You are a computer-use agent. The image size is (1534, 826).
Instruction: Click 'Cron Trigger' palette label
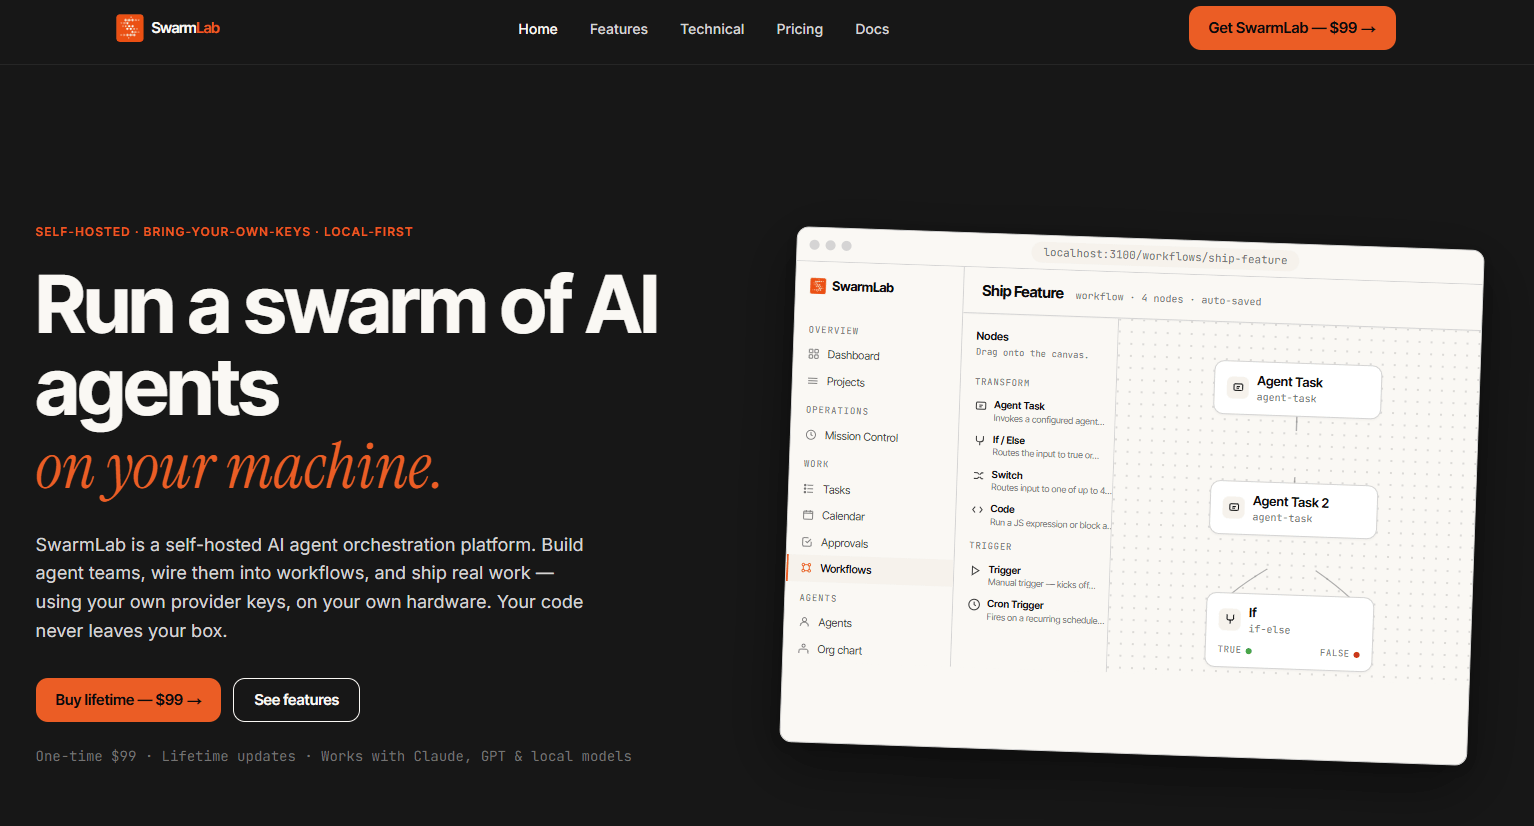[1015, 605]
